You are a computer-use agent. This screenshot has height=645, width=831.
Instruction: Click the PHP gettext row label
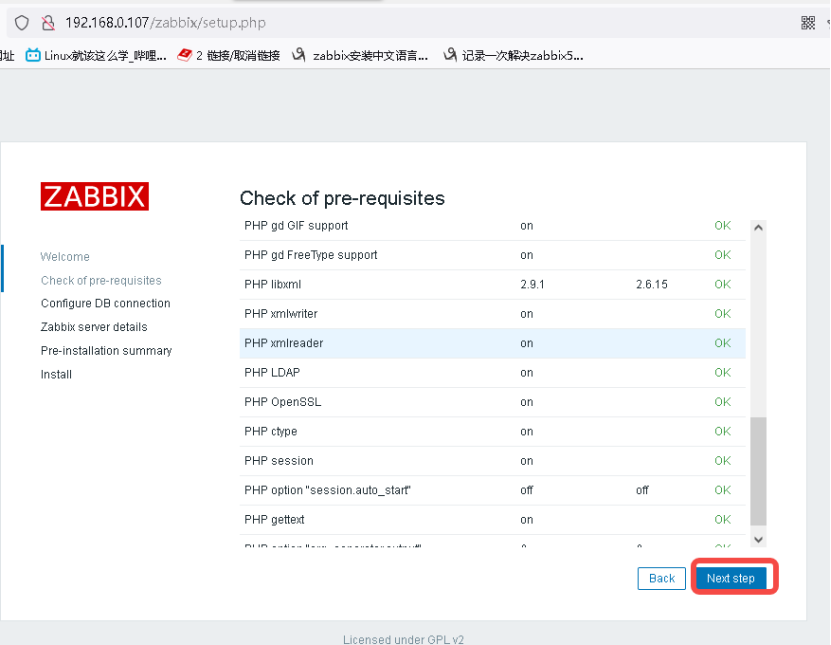(275, 520)
